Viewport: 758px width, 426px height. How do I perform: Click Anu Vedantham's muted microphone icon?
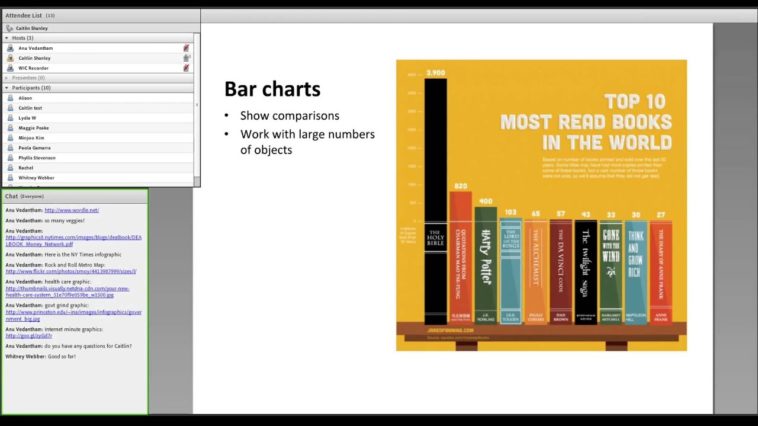tap(186, 48)
